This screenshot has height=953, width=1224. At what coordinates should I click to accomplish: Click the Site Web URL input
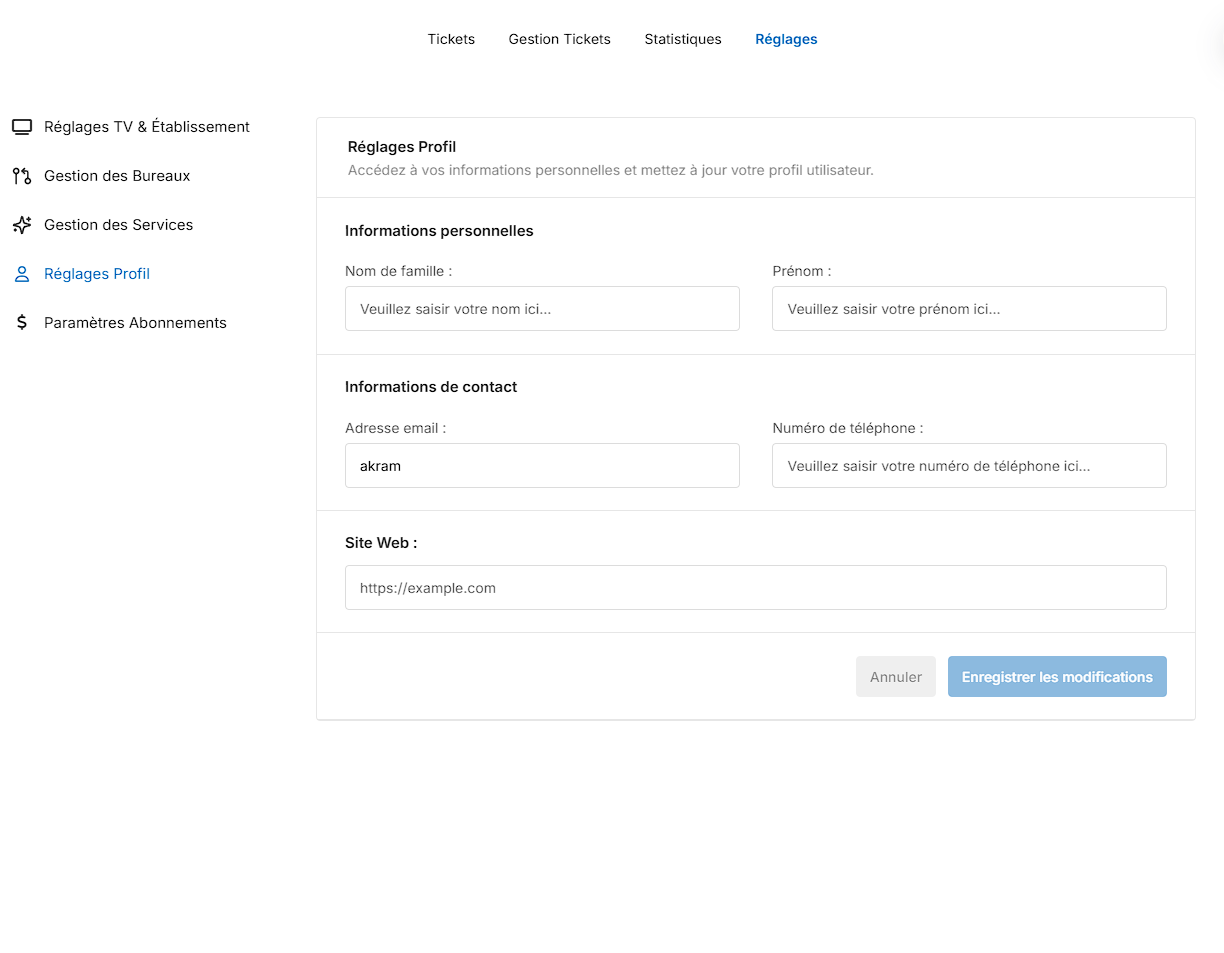755,588
